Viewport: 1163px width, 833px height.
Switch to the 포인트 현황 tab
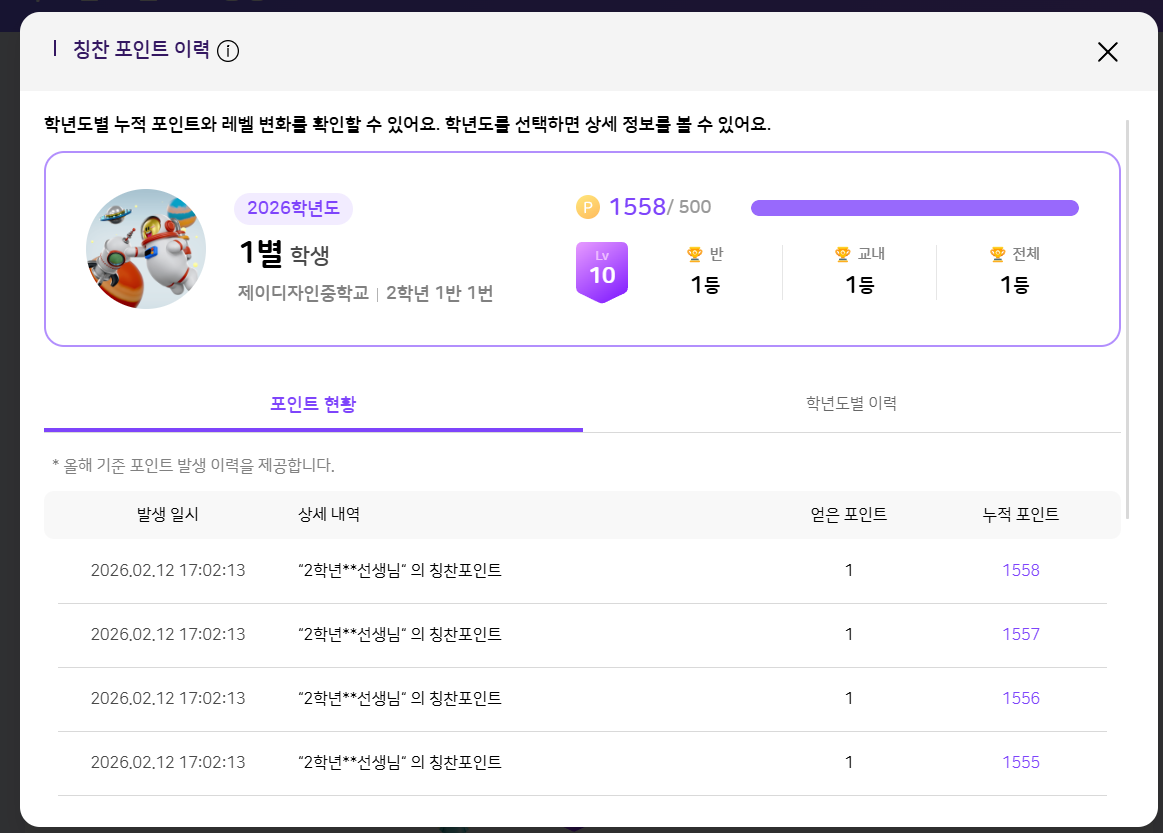click(313, 404)
